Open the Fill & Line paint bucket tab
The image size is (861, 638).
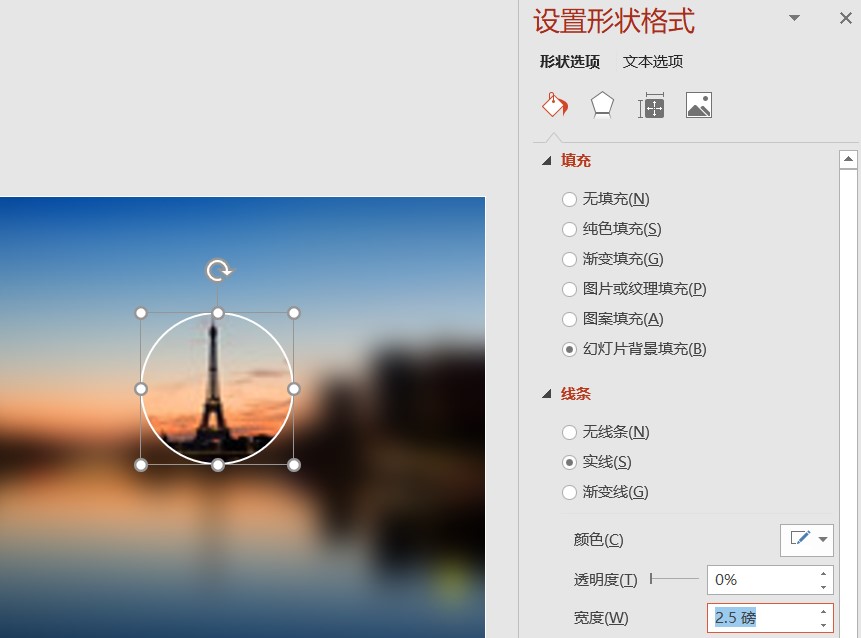point(555,104)
